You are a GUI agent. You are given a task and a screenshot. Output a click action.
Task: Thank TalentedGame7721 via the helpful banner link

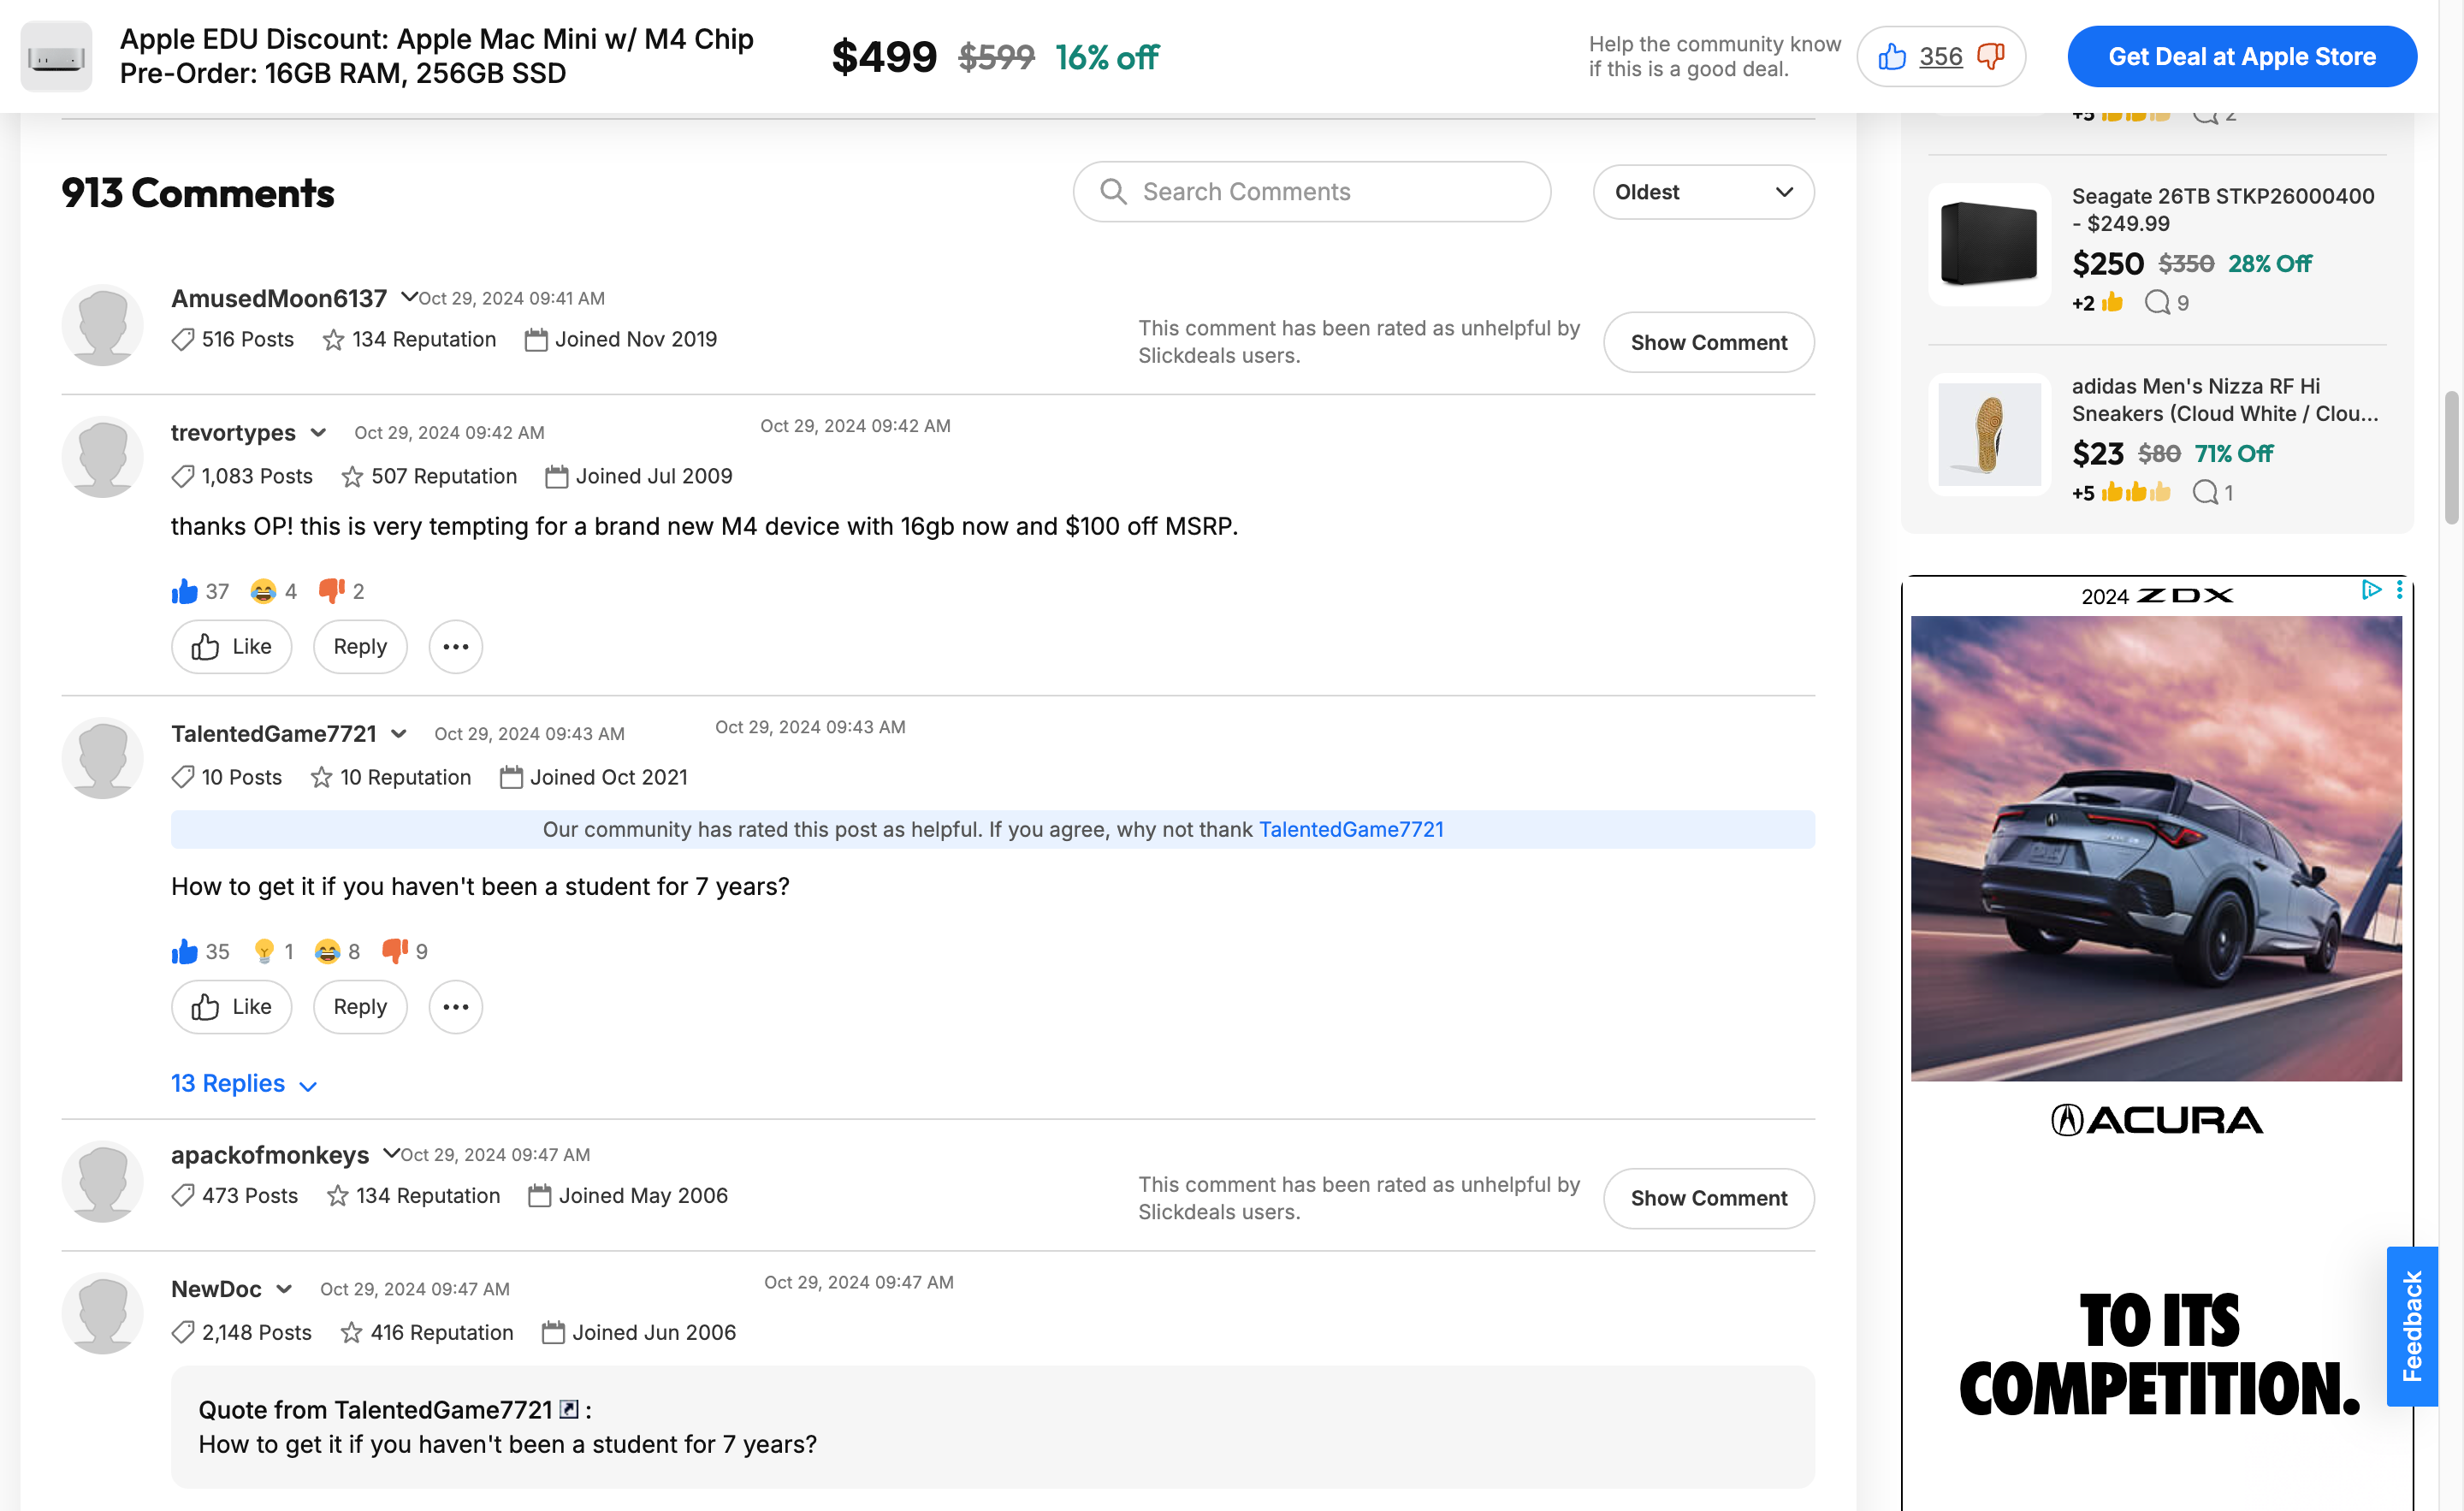1351,829
